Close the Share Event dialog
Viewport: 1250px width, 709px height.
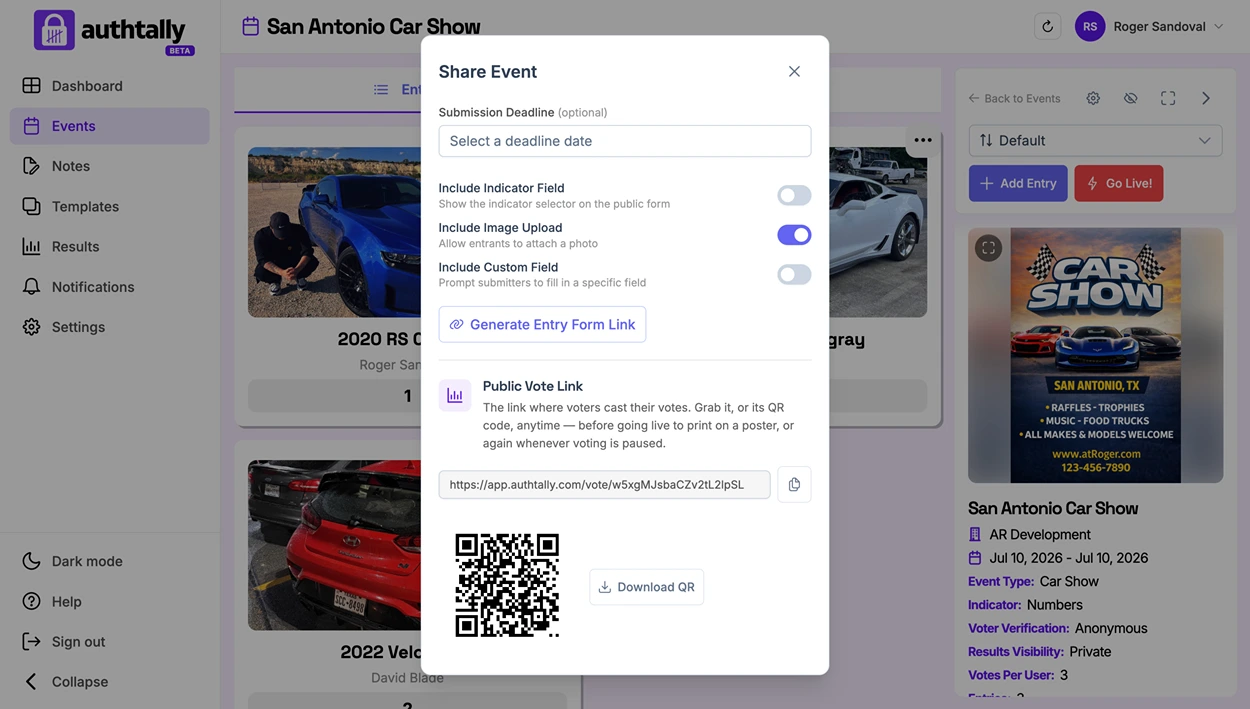tap(794, 71)
